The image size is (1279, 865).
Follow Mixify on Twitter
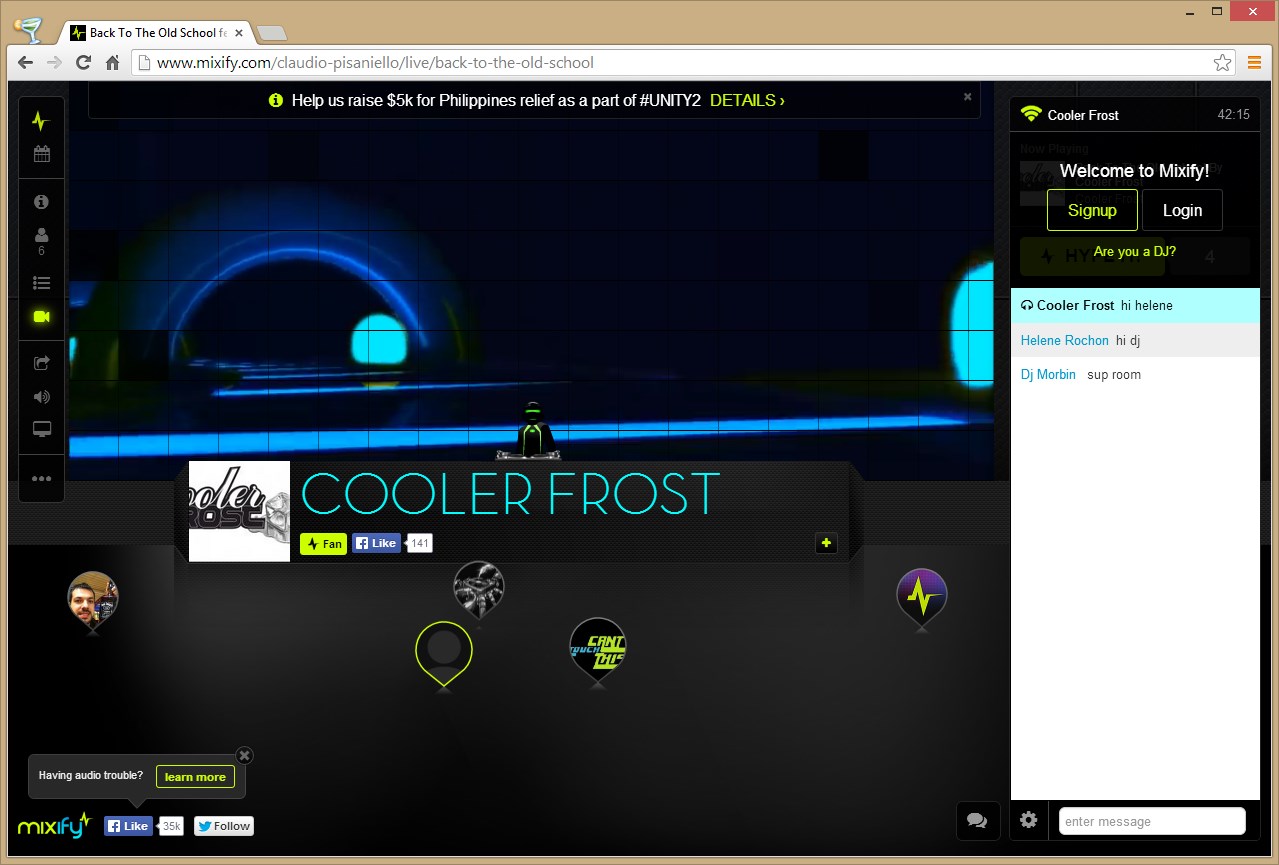[x=224, y=826]
